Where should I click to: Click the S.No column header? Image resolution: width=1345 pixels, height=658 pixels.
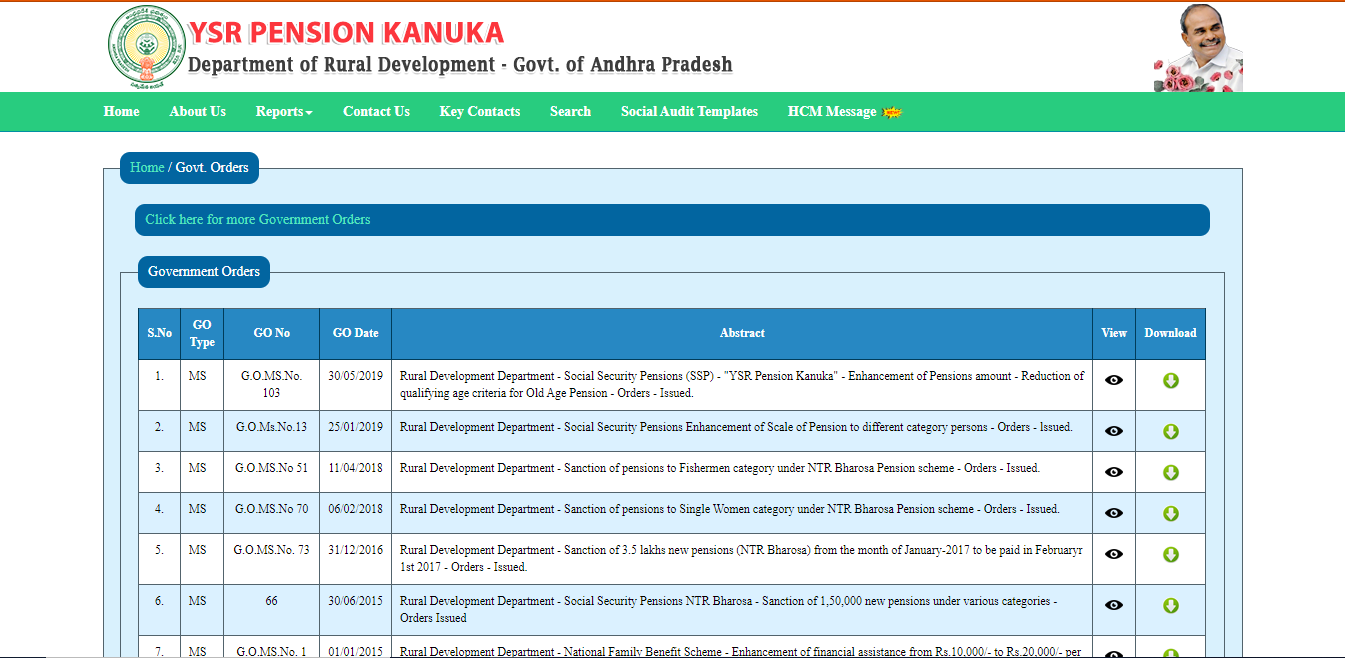(160, 333)
